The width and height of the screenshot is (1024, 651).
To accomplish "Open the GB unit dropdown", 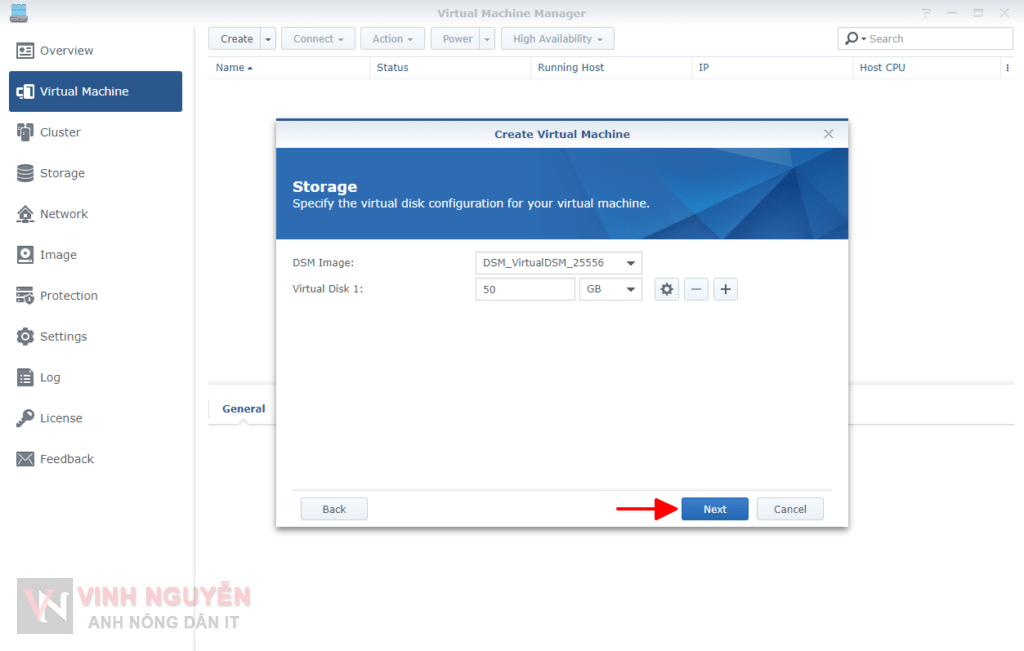I will pyautogui.click(x=630, y=289).
